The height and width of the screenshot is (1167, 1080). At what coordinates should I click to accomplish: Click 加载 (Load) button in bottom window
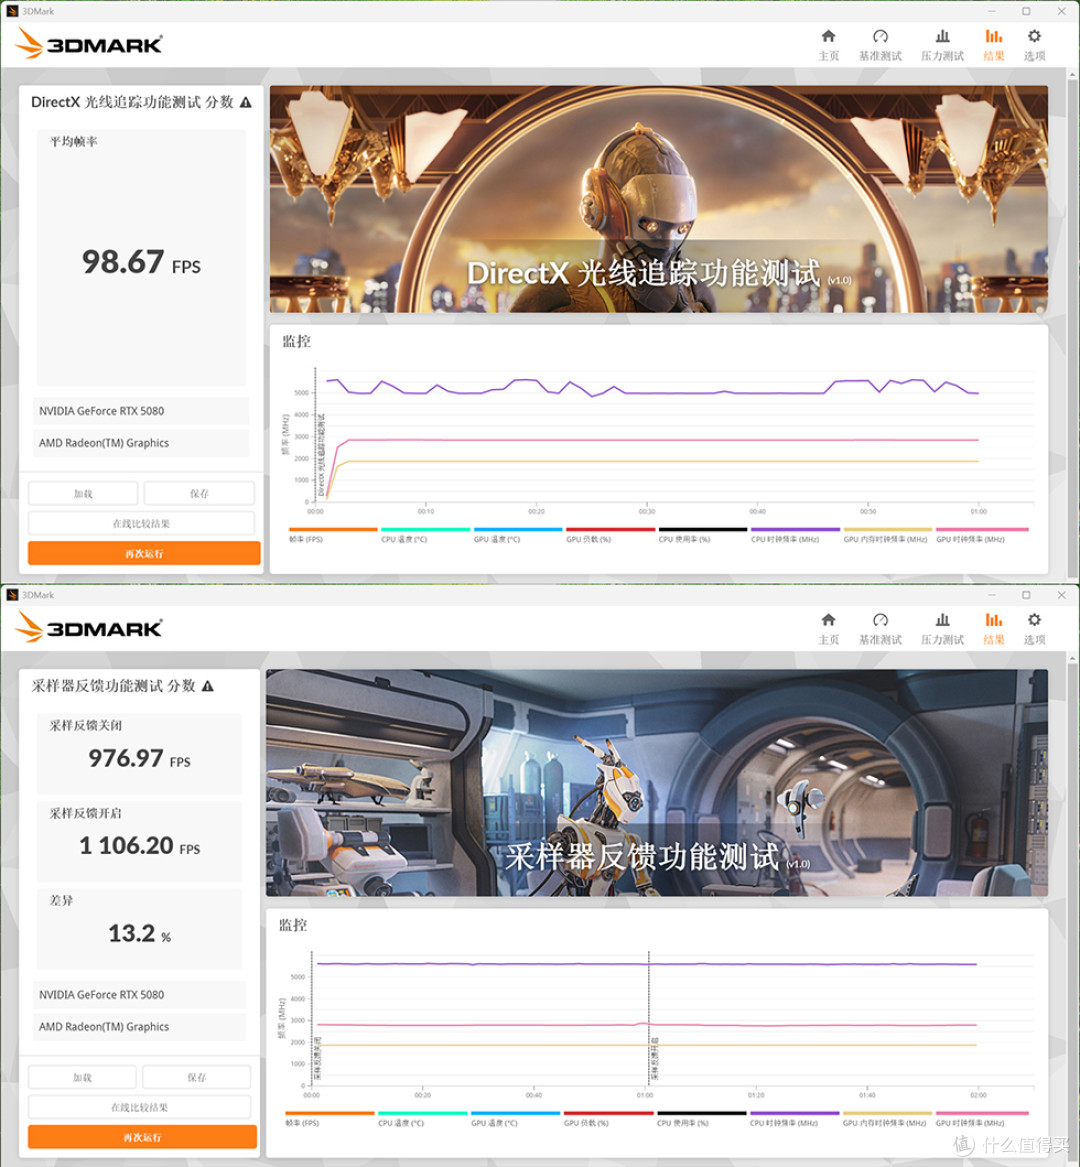coord(82,1077)
